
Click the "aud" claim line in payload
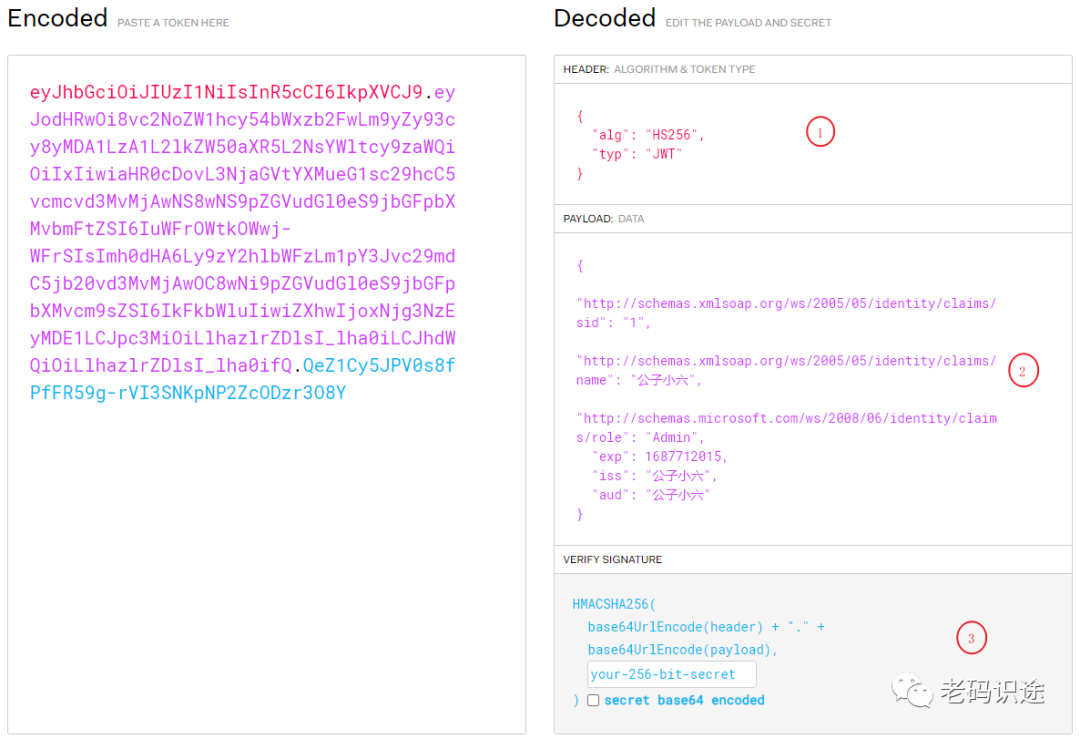tap(653, 495)
